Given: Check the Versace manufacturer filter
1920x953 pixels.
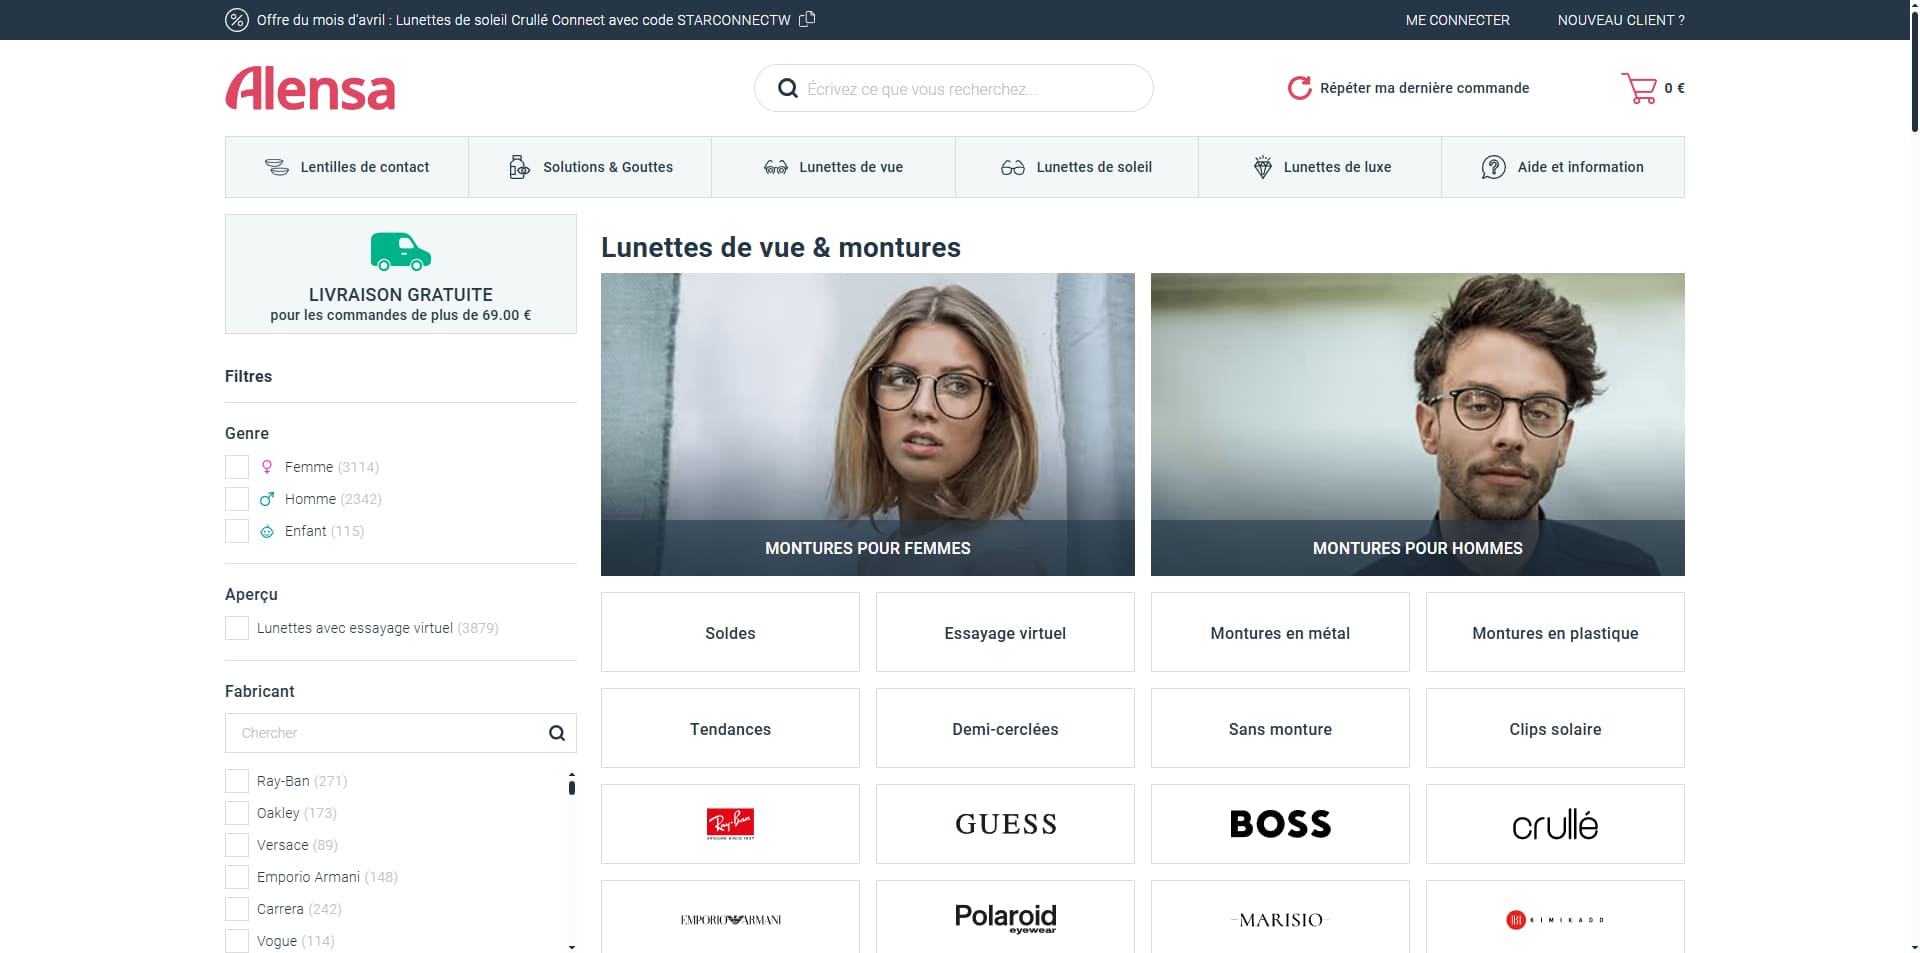Looking at the screenshot, I should point(237,845).
